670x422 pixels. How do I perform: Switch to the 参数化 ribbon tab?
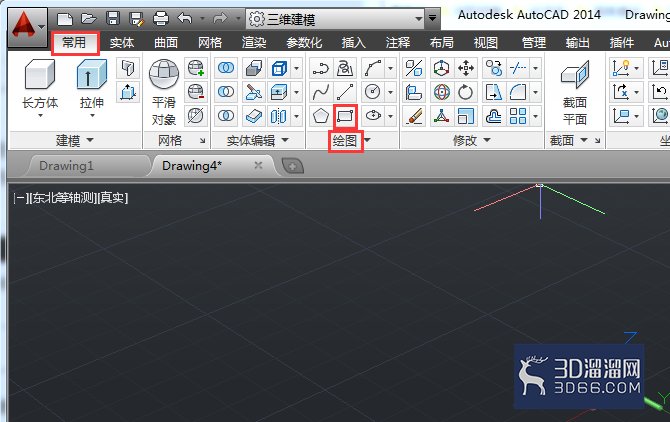coord(304,43)
